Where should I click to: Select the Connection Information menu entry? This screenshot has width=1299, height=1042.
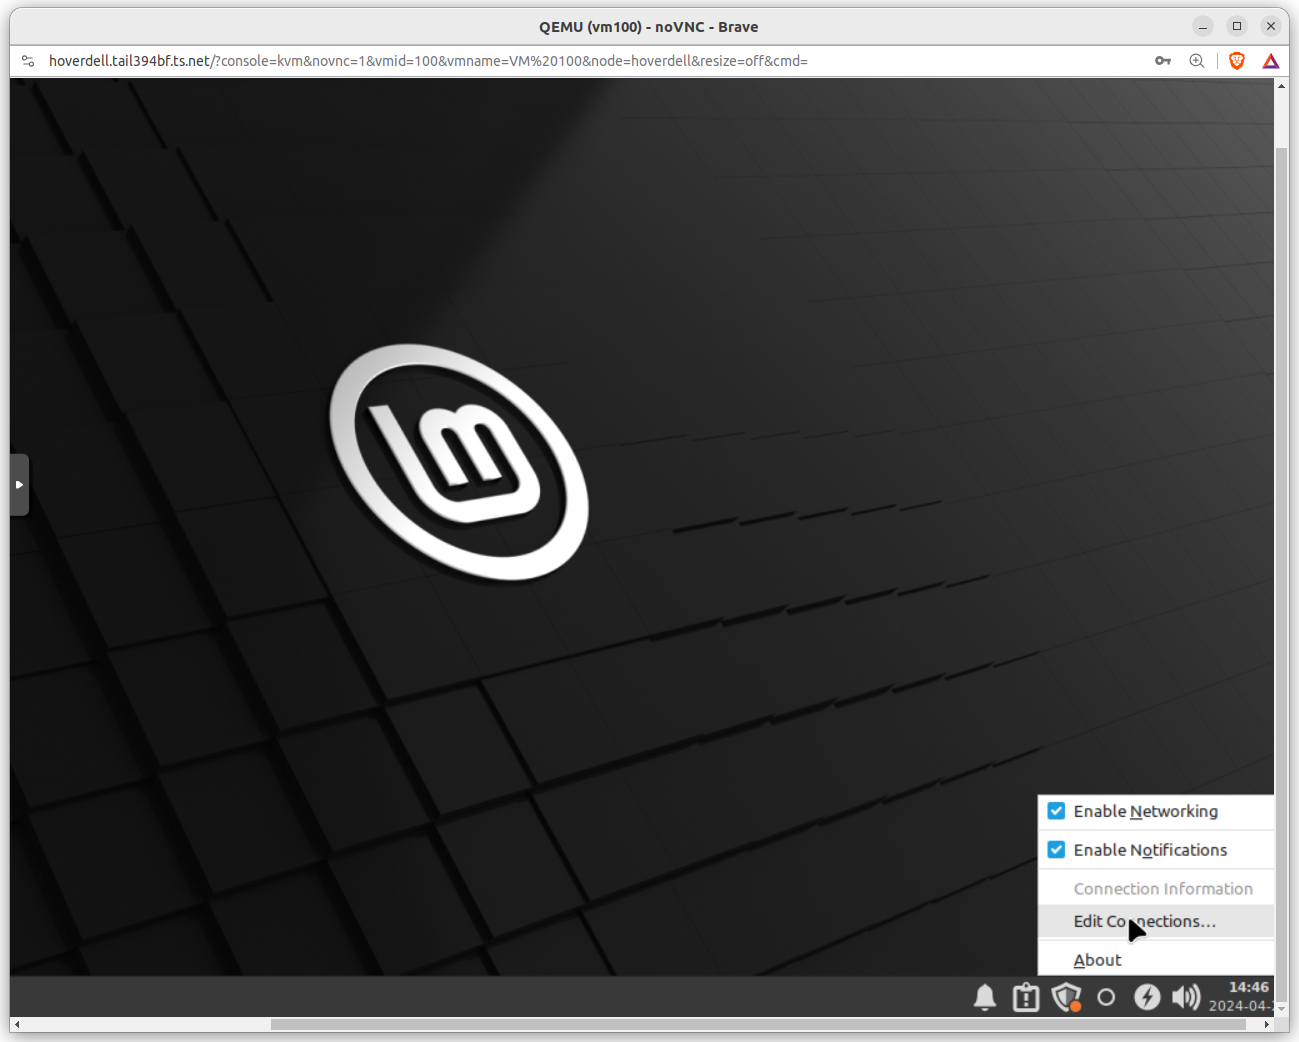[1156, 889]
